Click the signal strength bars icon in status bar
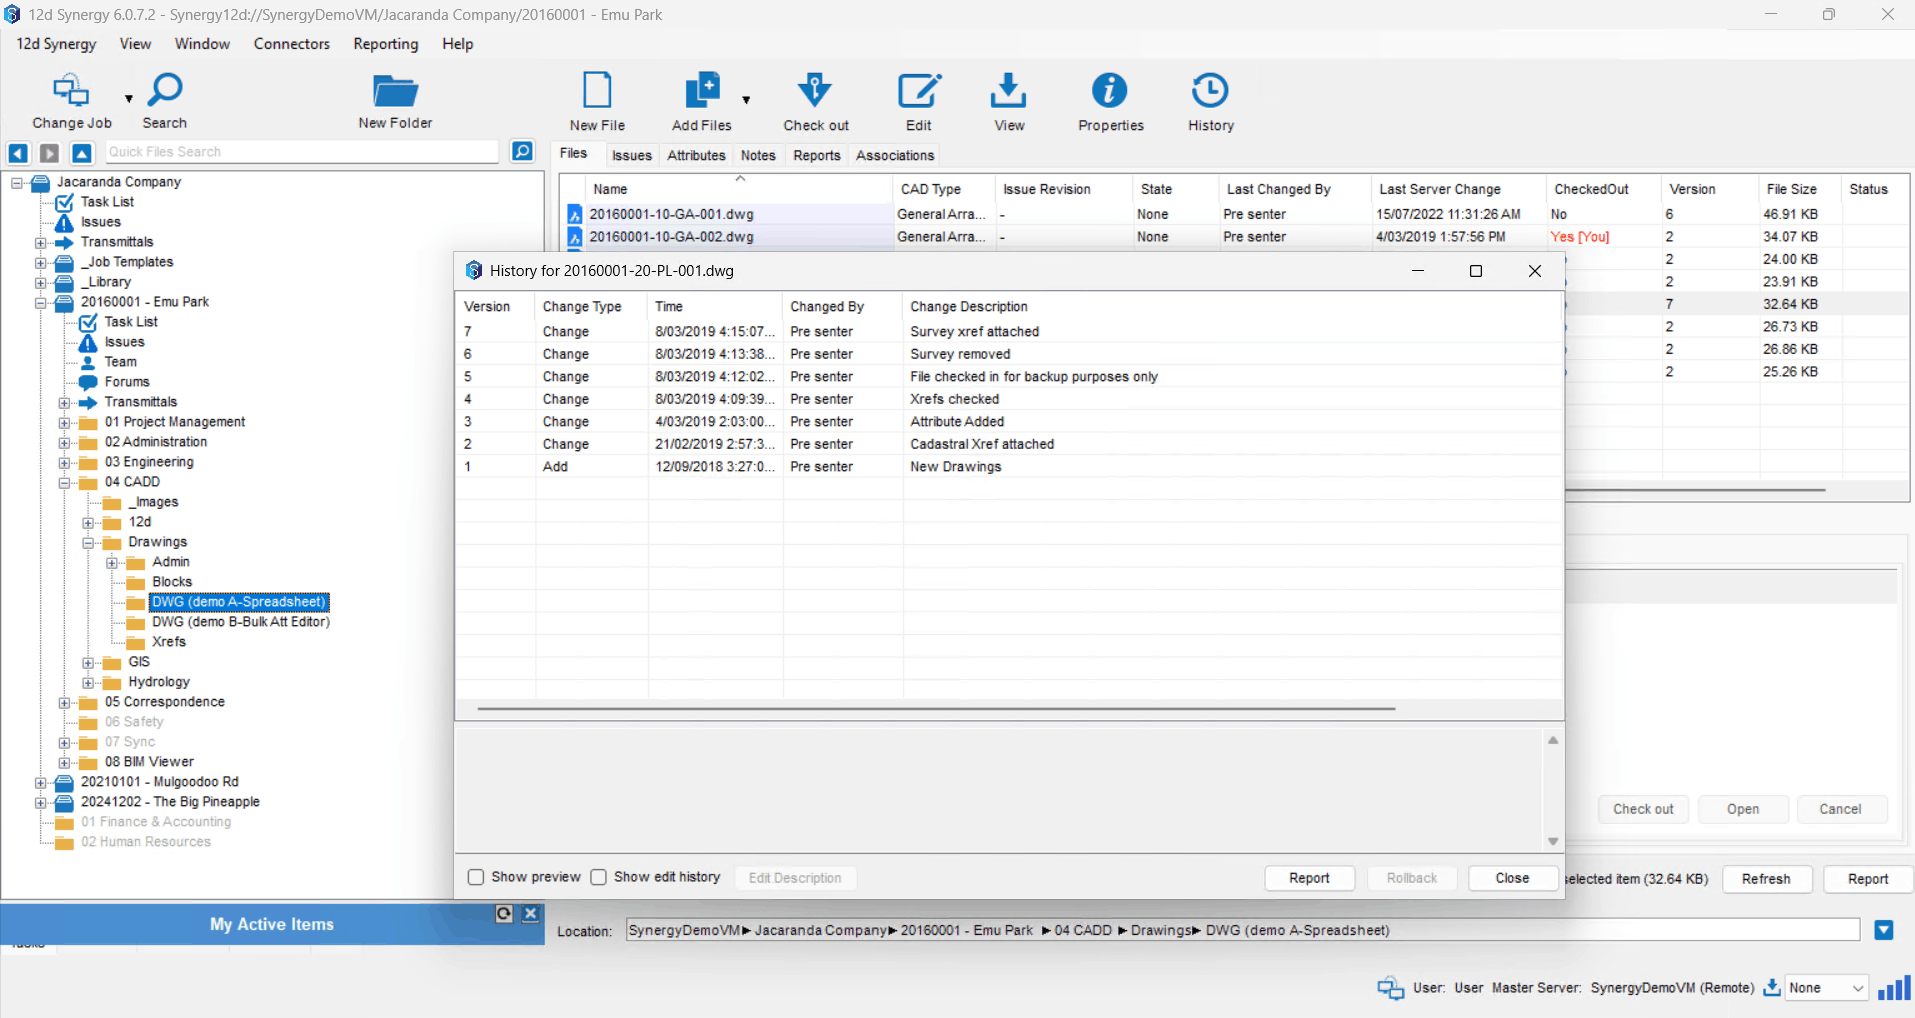This screenshot has width=1915, height=1018. click(1894, 988)
